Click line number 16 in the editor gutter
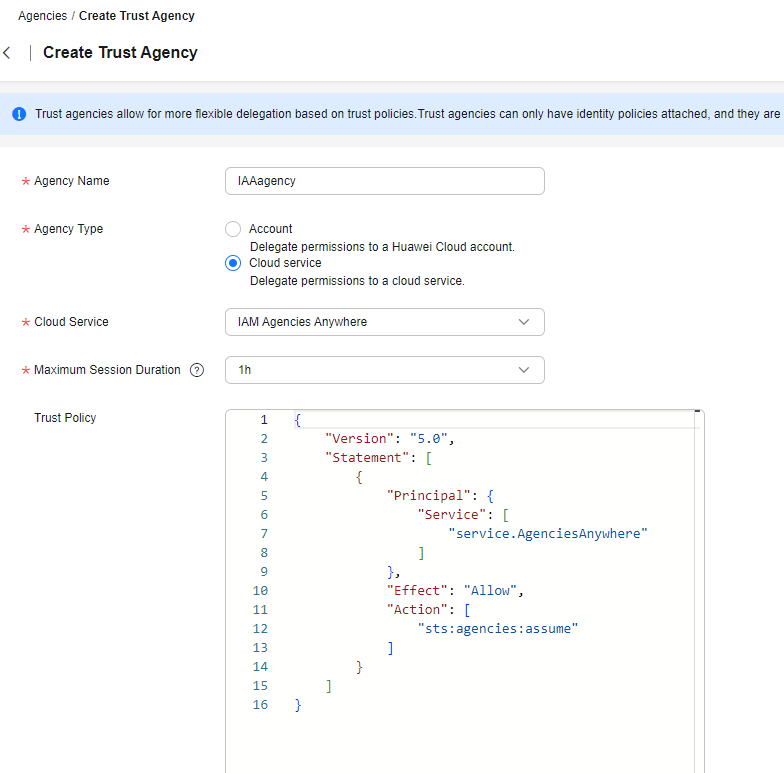 [260, 705]
